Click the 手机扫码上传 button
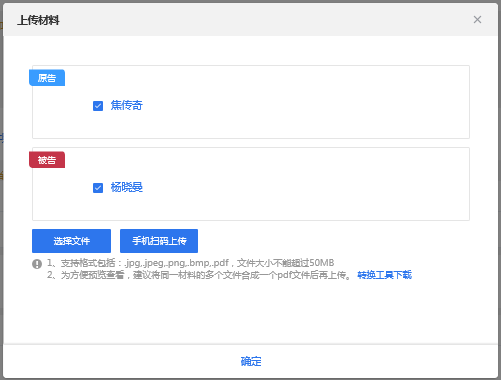501x380 pixels. pos(159,241)
